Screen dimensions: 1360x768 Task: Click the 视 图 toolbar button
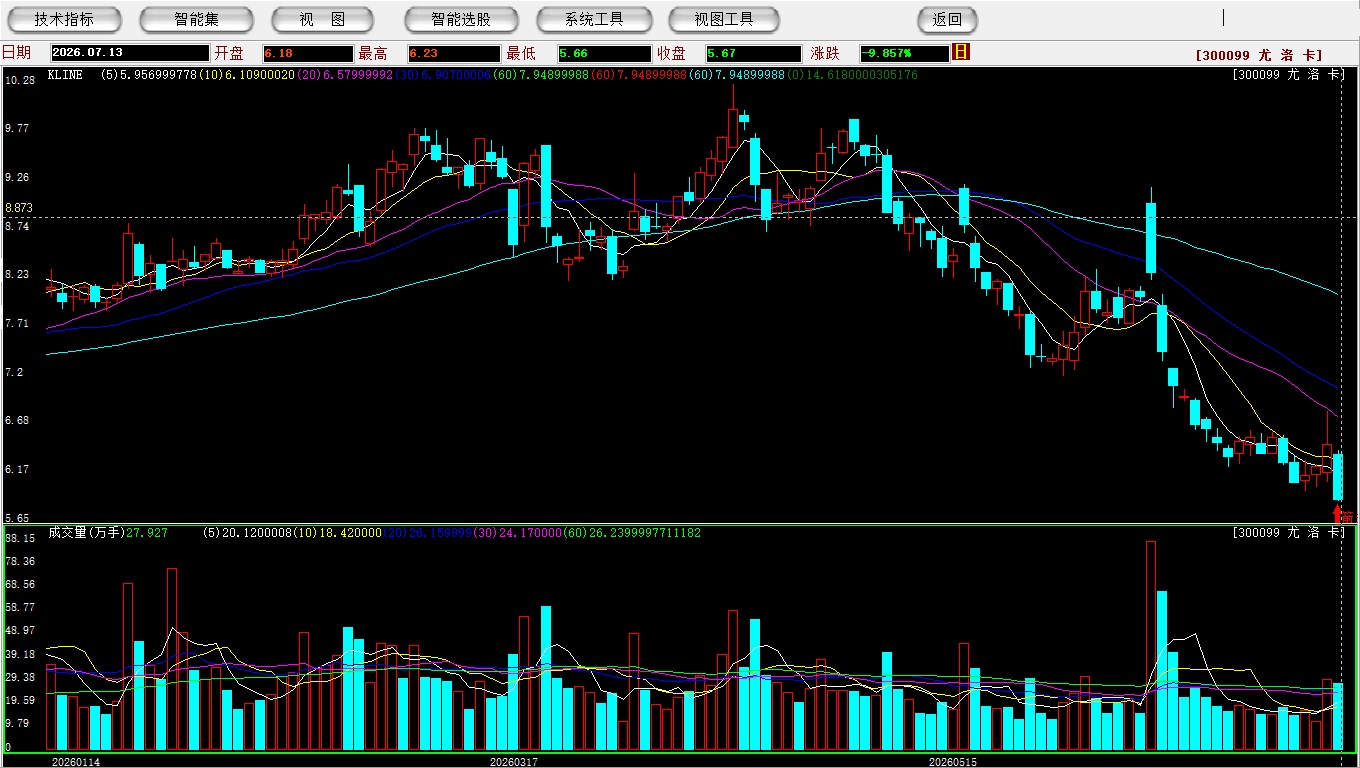click(x=323, y=19)
